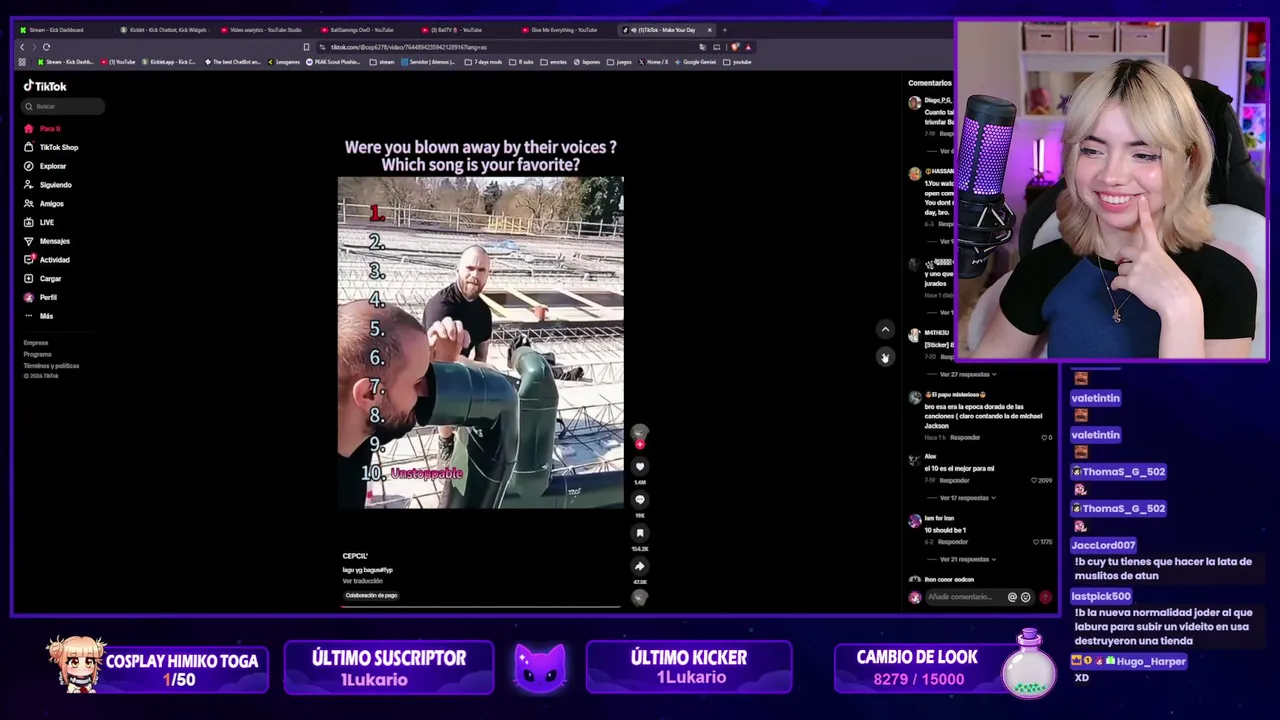Switch to Stream - Kick Dashboard tab
Screen dimensions: 1280x720
pyautogui.click(x=59, y=30)
